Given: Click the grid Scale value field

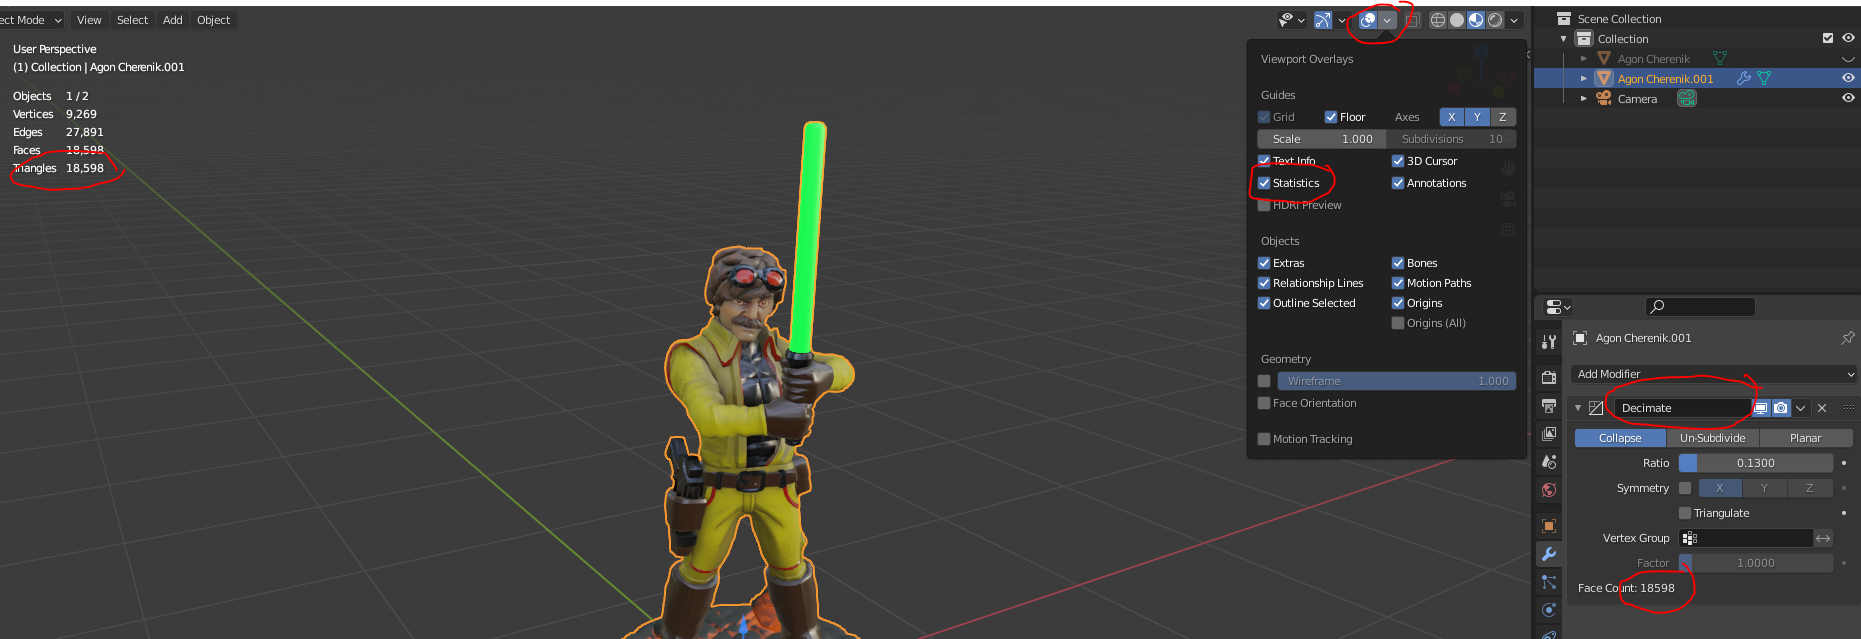Looking at the screenshot, I should pyautogui.click(x=1322, y=139).
